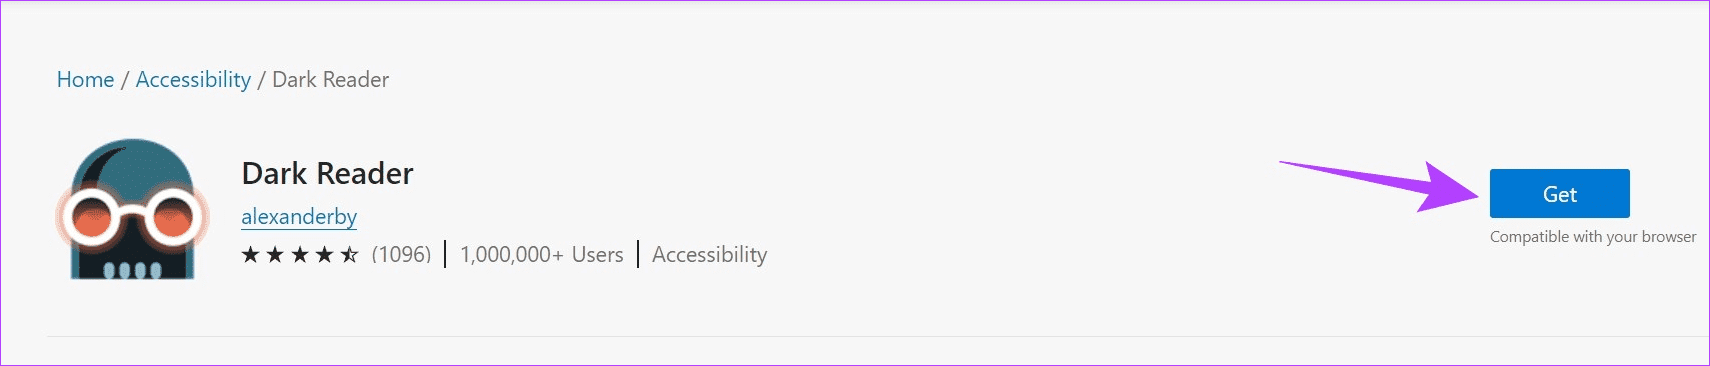Click the third rating star
Viewport: 1710px width, 366px height.
(300, 255)
